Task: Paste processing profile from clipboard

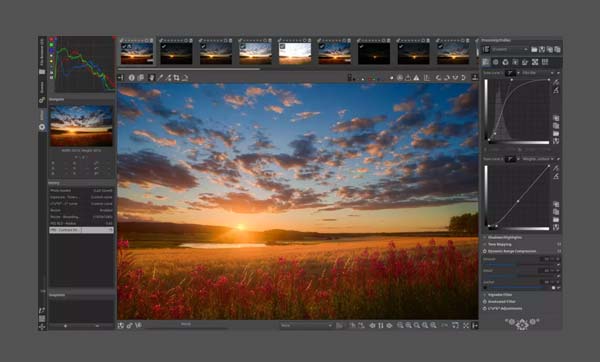Action: [557, 49]
